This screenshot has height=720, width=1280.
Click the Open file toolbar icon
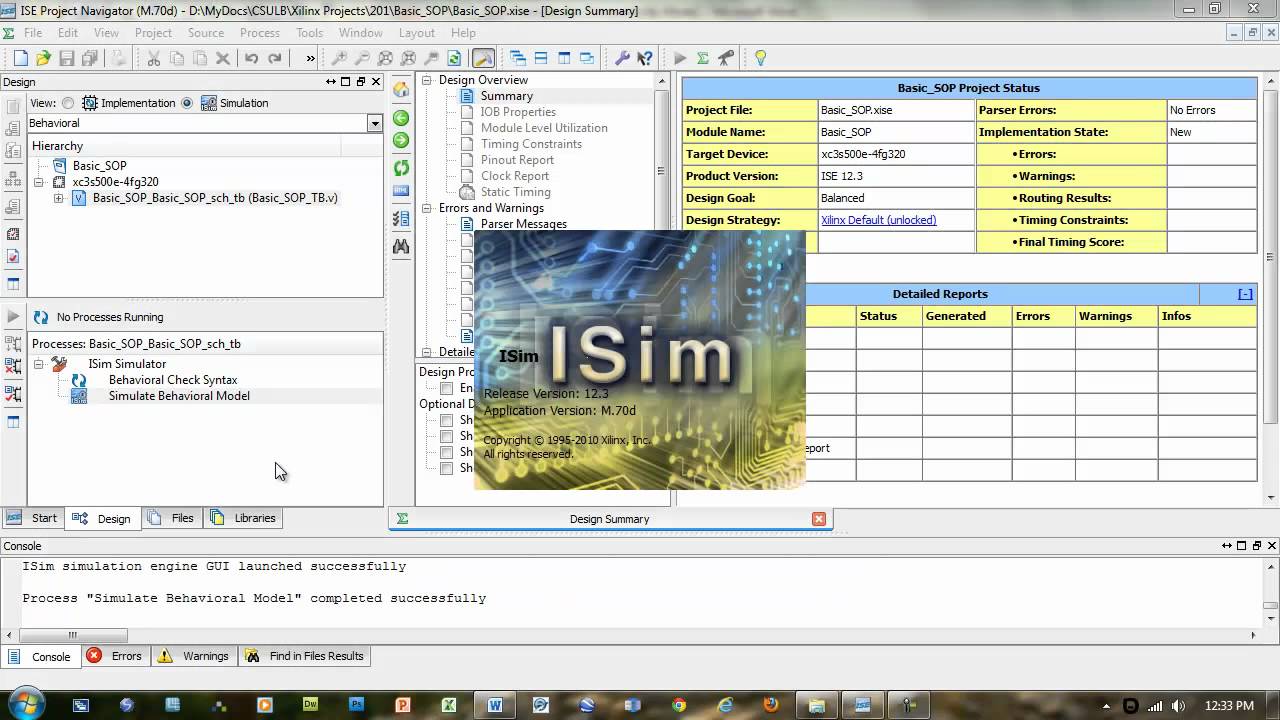coord(44,58)
